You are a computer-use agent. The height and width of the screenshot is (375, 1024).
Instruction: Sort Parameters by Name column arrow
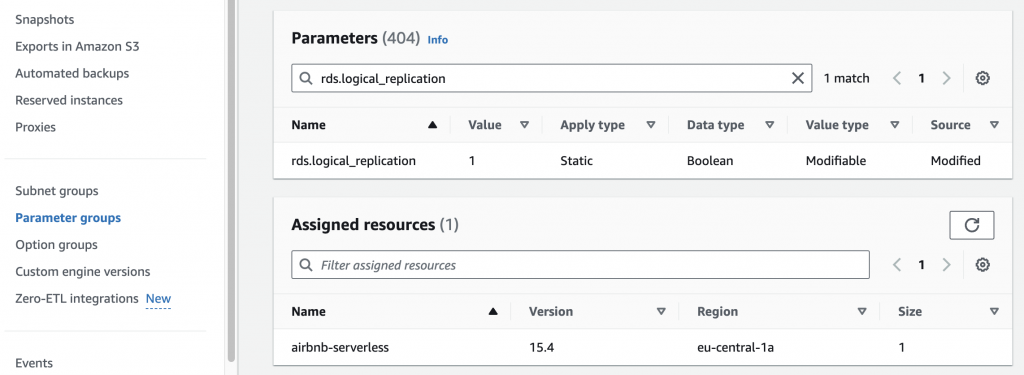click(x=432, y=125)
